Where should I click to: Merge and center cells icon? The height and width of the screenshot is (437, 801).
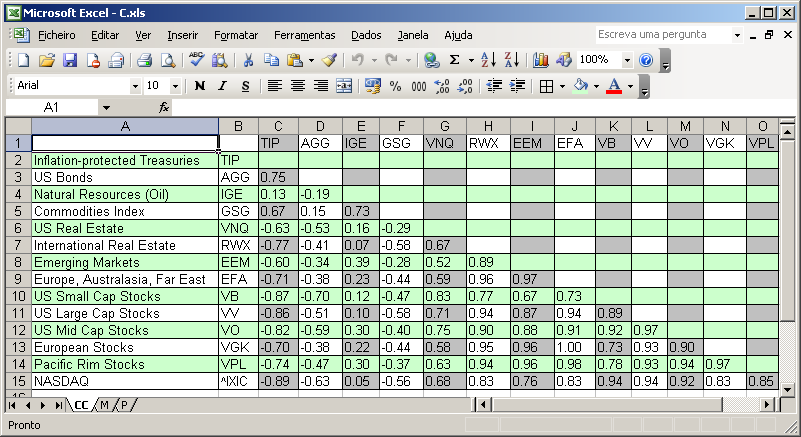[344, 86]
